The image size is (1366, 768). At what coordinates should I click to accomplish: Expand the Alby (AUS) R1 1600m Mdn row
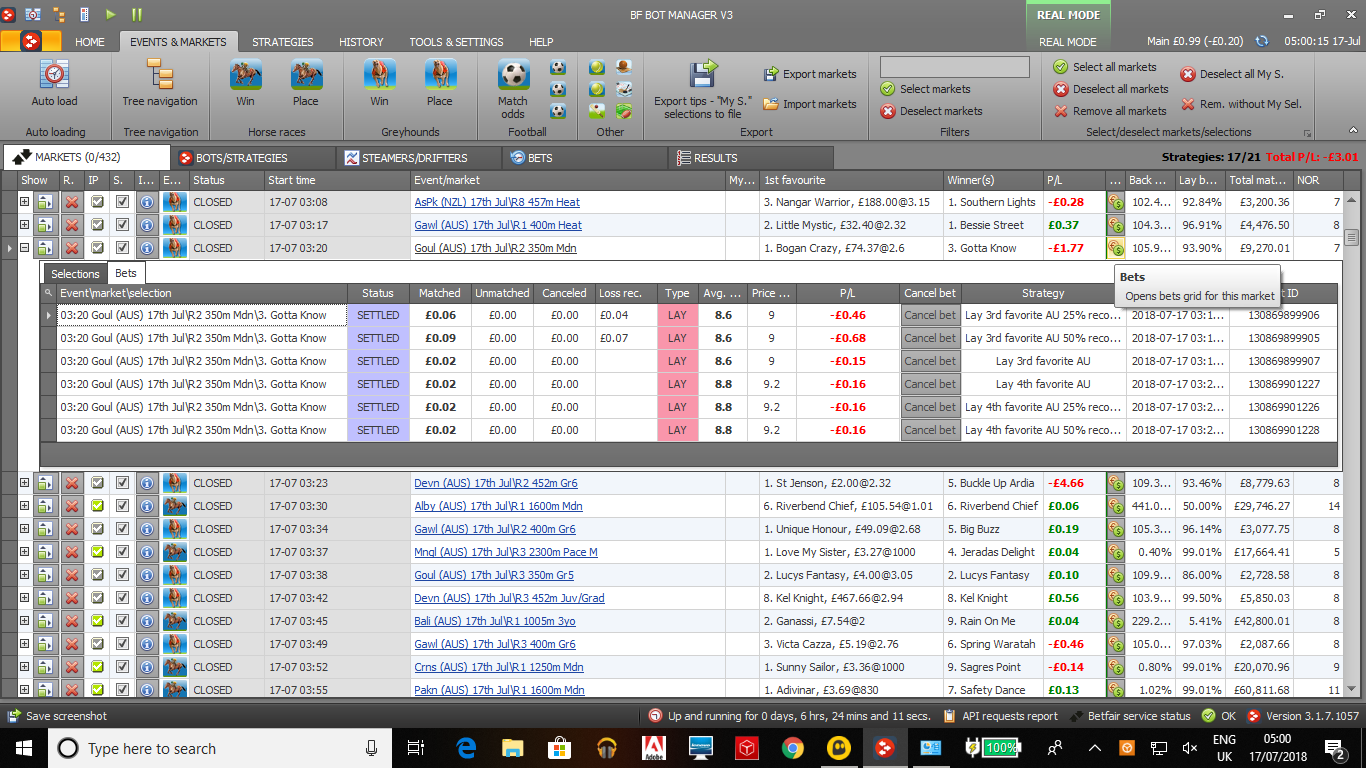coord(24,506)
